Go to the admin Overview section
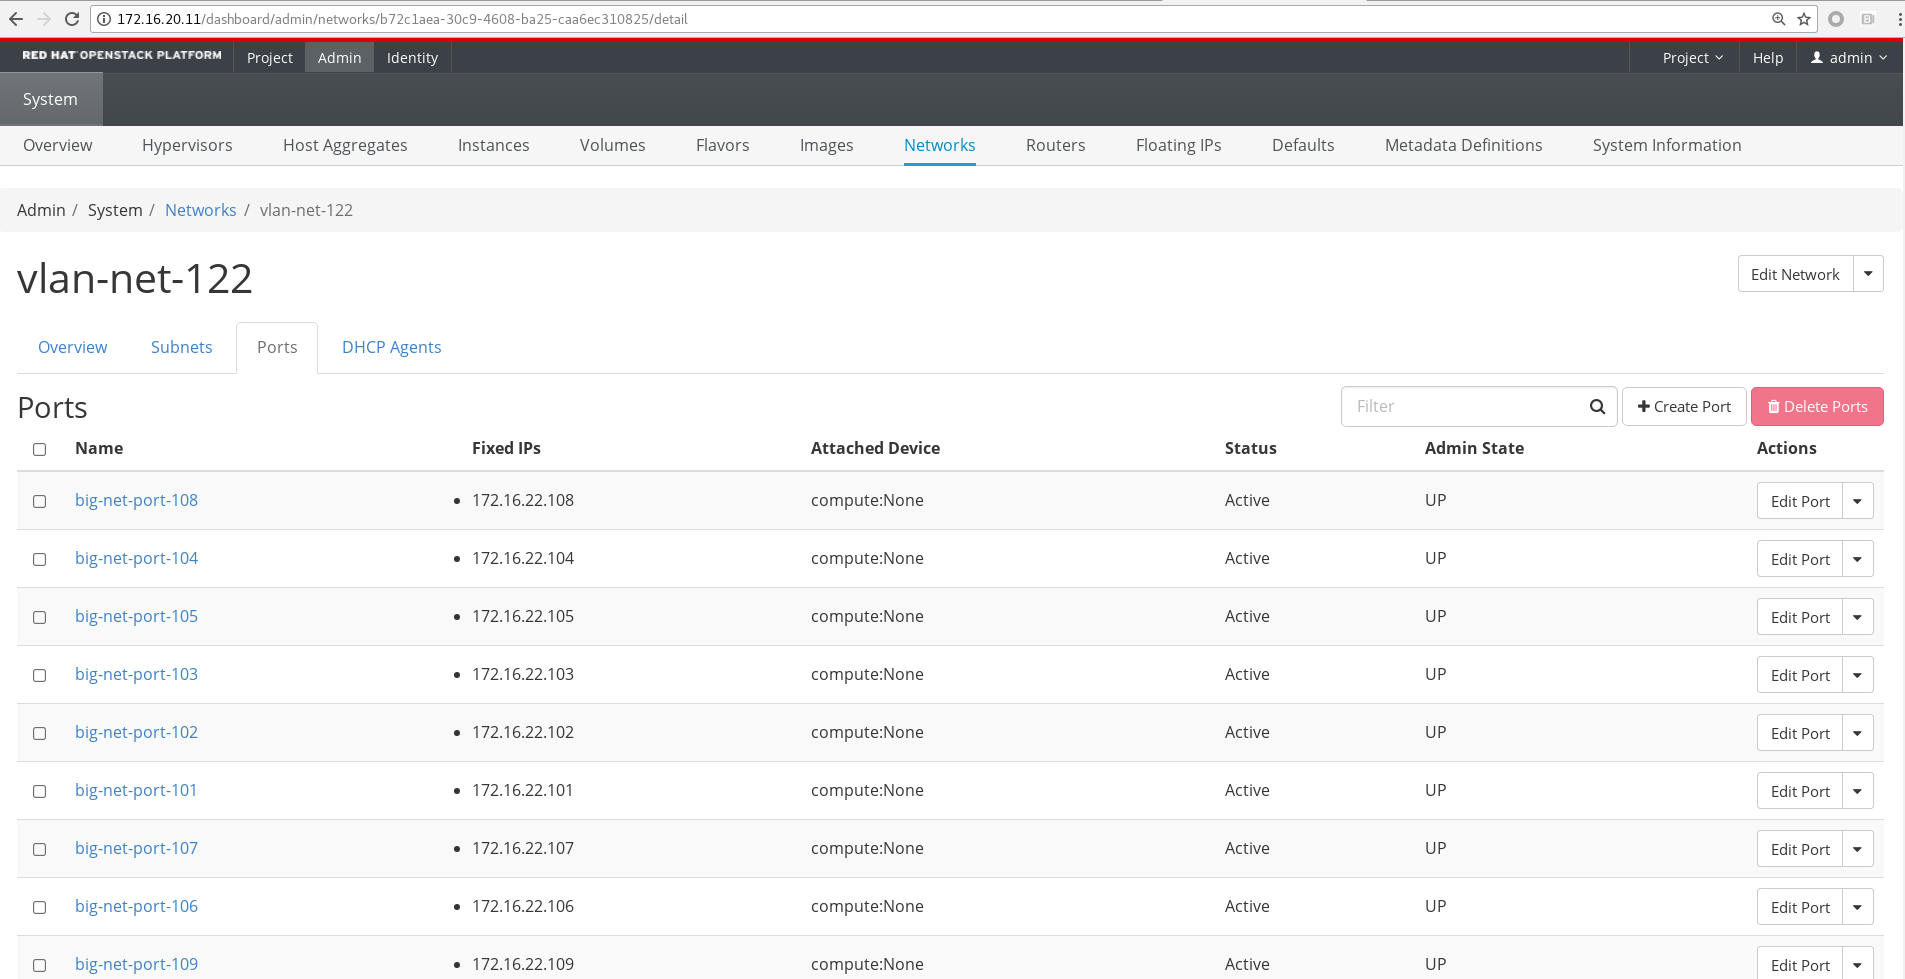 tap(57, 145)
